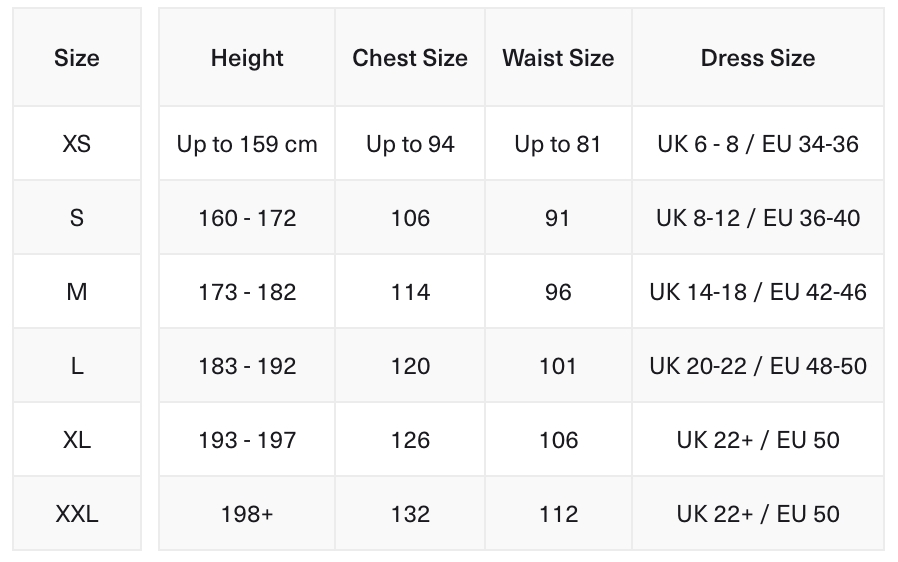Click the Waist Size column header
The image size is (898, 562).
click(558, 58)
